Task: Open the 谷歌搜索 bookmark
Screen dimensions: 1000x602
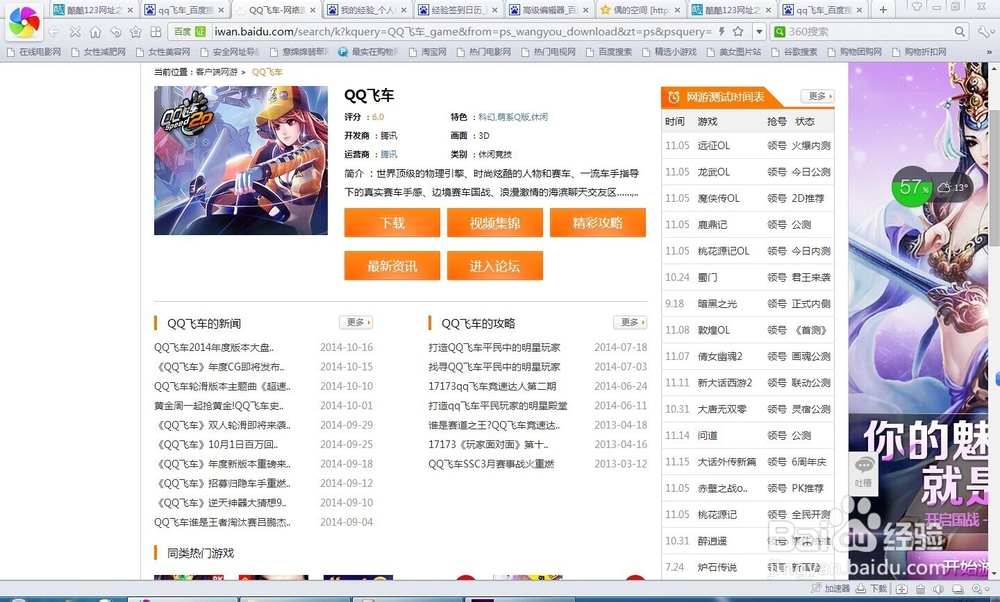Action: coord(794,52)
